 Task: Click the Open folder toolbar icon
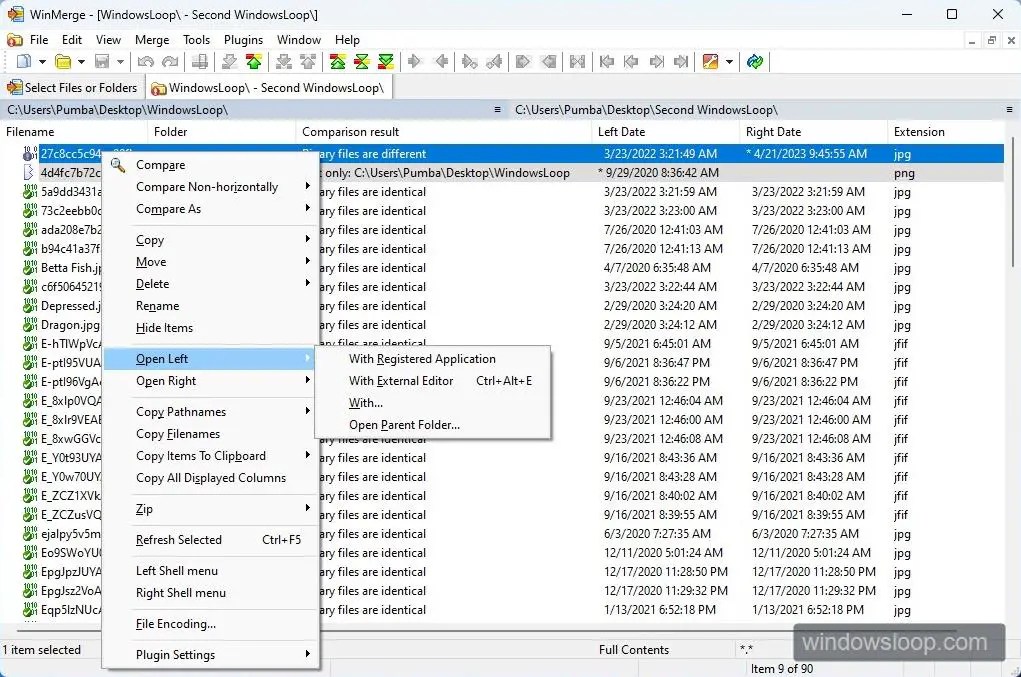point(63,62)
